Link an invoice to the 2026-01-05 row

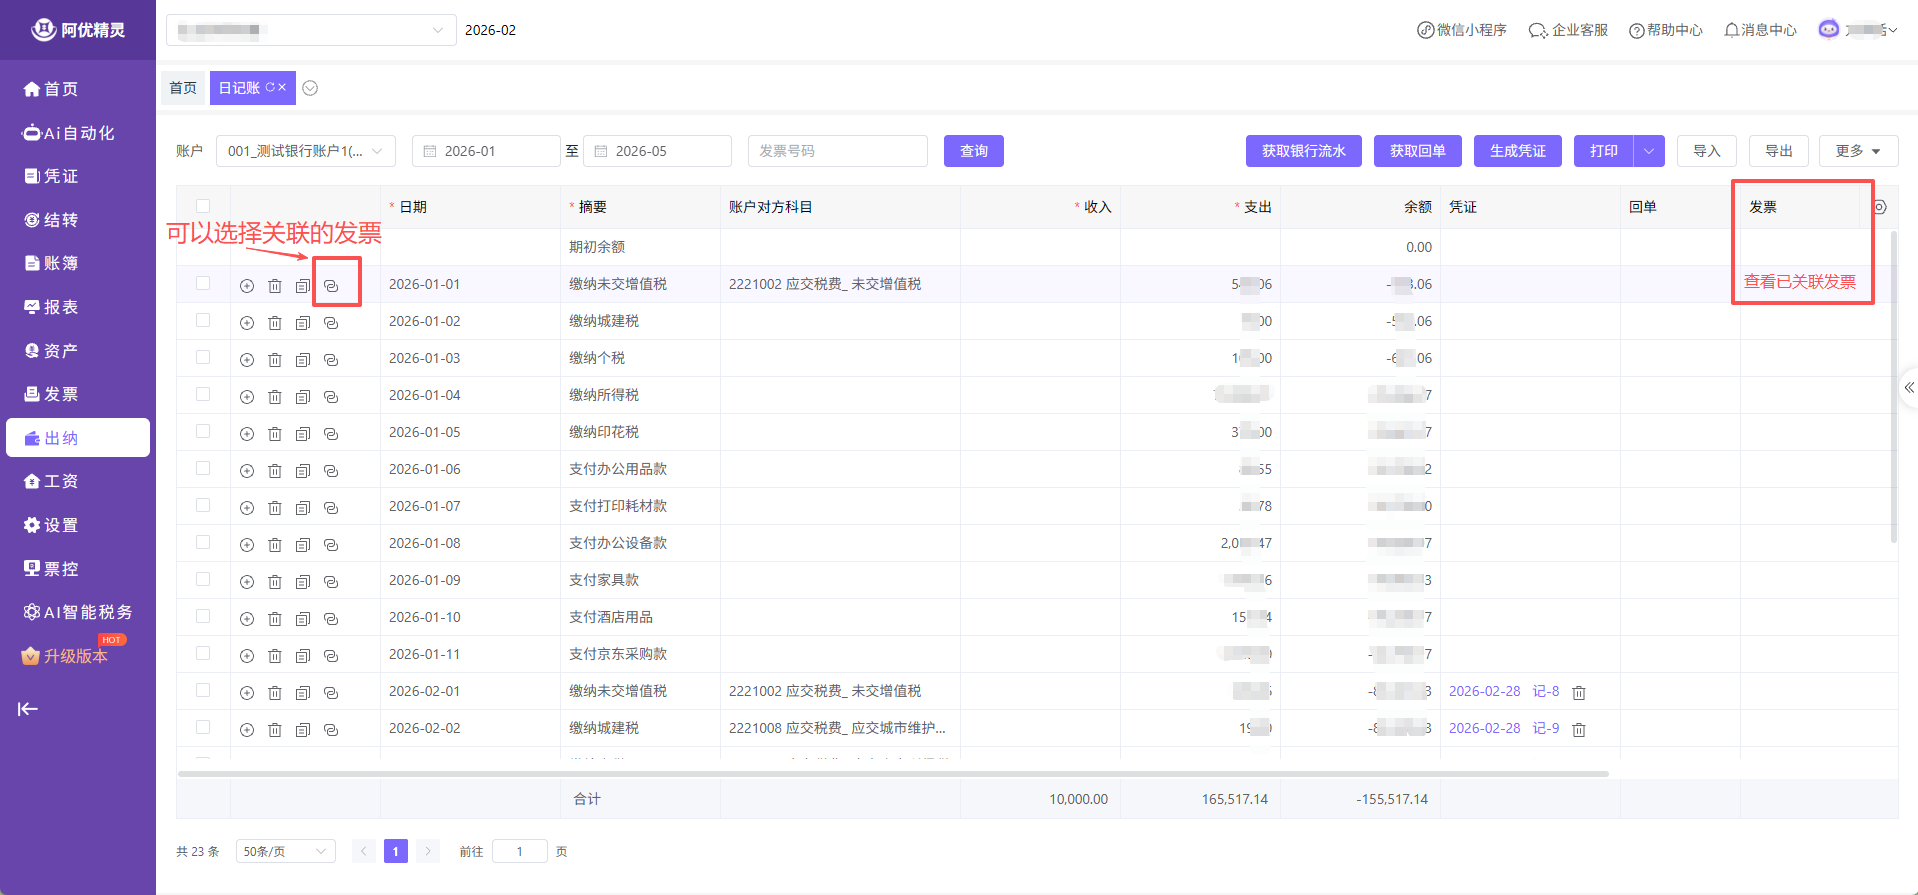tap(331, 434)
